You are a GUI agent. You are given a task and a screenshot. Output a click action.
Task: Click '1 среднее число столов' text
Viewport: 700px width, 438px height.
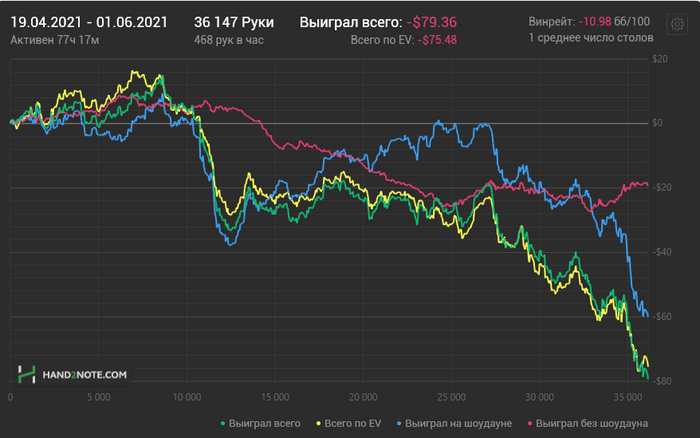coord(591,38)
